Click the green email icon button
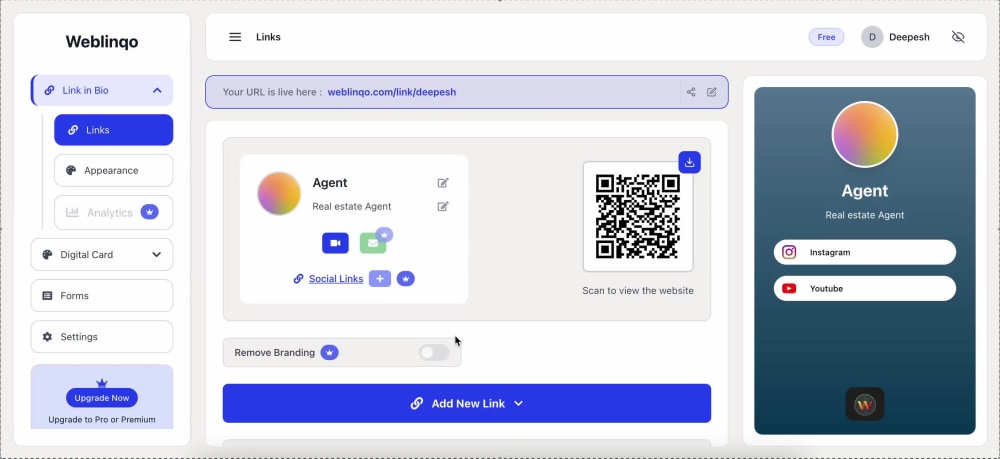 (372, 244)
